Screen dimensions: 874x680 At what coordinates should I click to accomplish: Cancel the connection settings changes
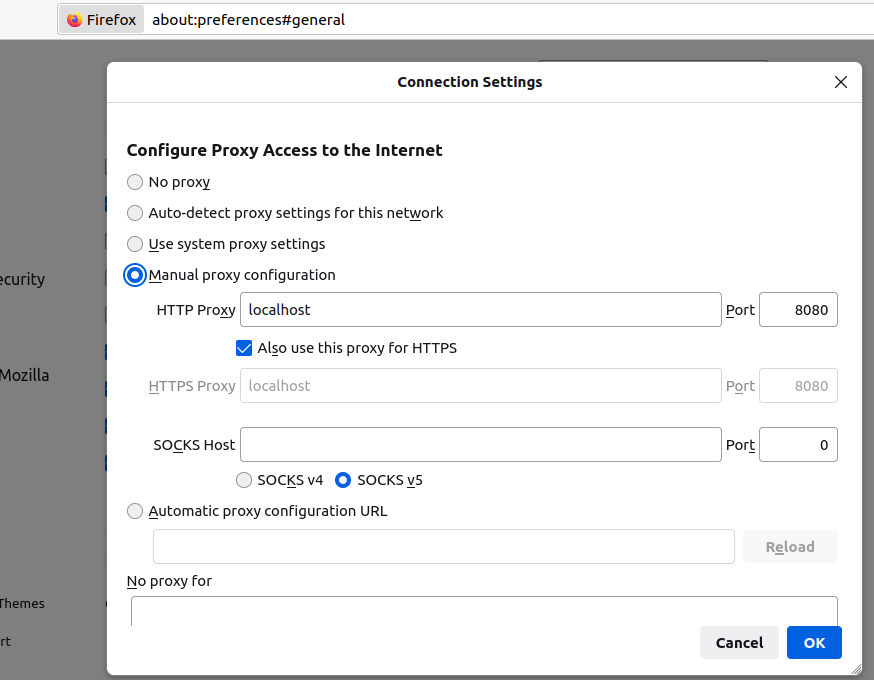click(x=739, y=643)
